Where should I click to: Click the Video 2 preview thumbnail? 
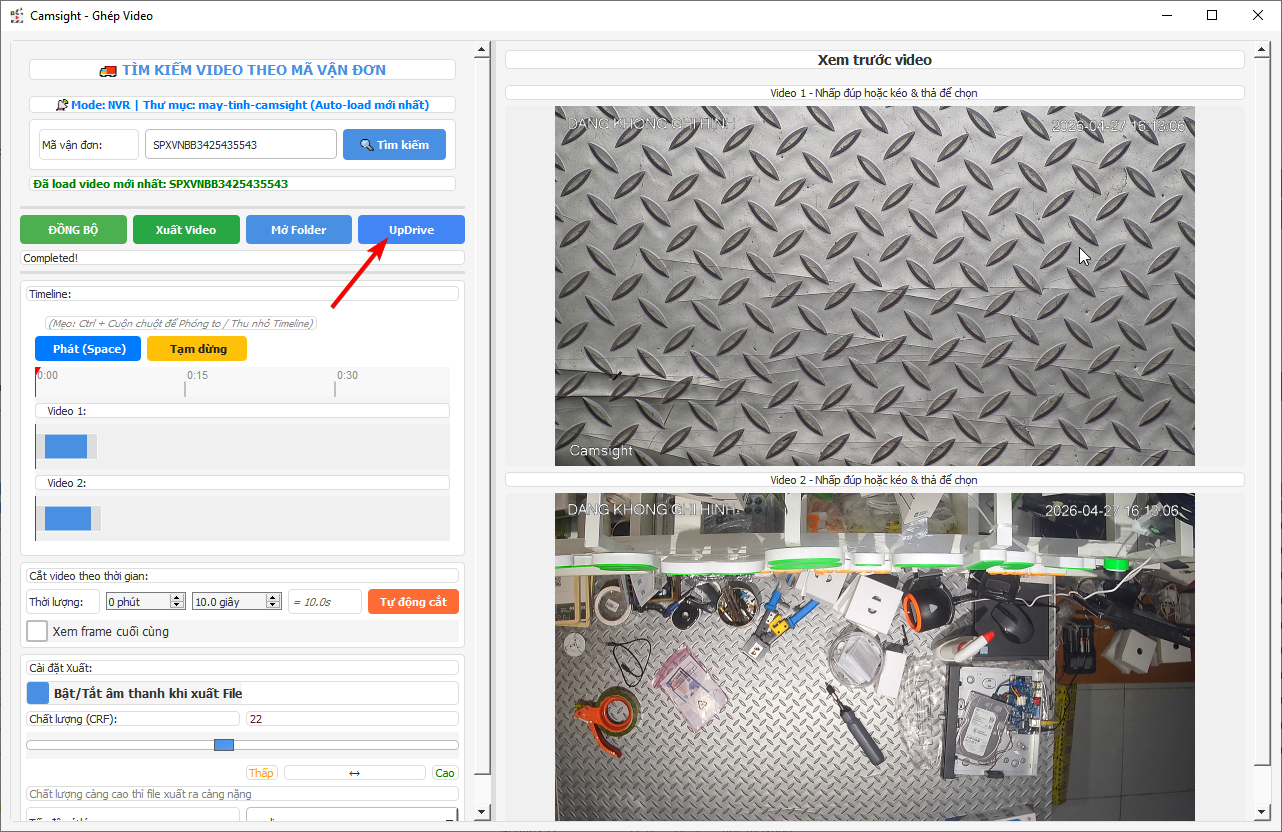[874, 656]
